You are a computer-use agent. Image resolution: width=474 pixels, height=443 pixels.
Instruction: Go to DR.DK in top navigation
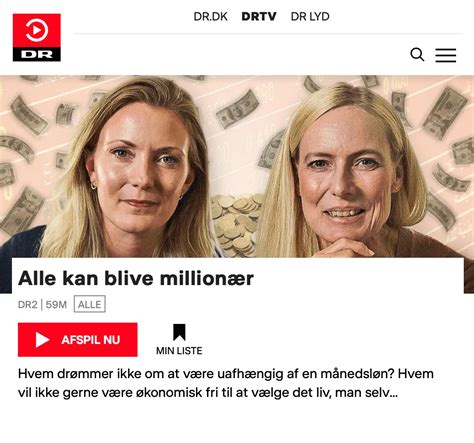(210, 16)
